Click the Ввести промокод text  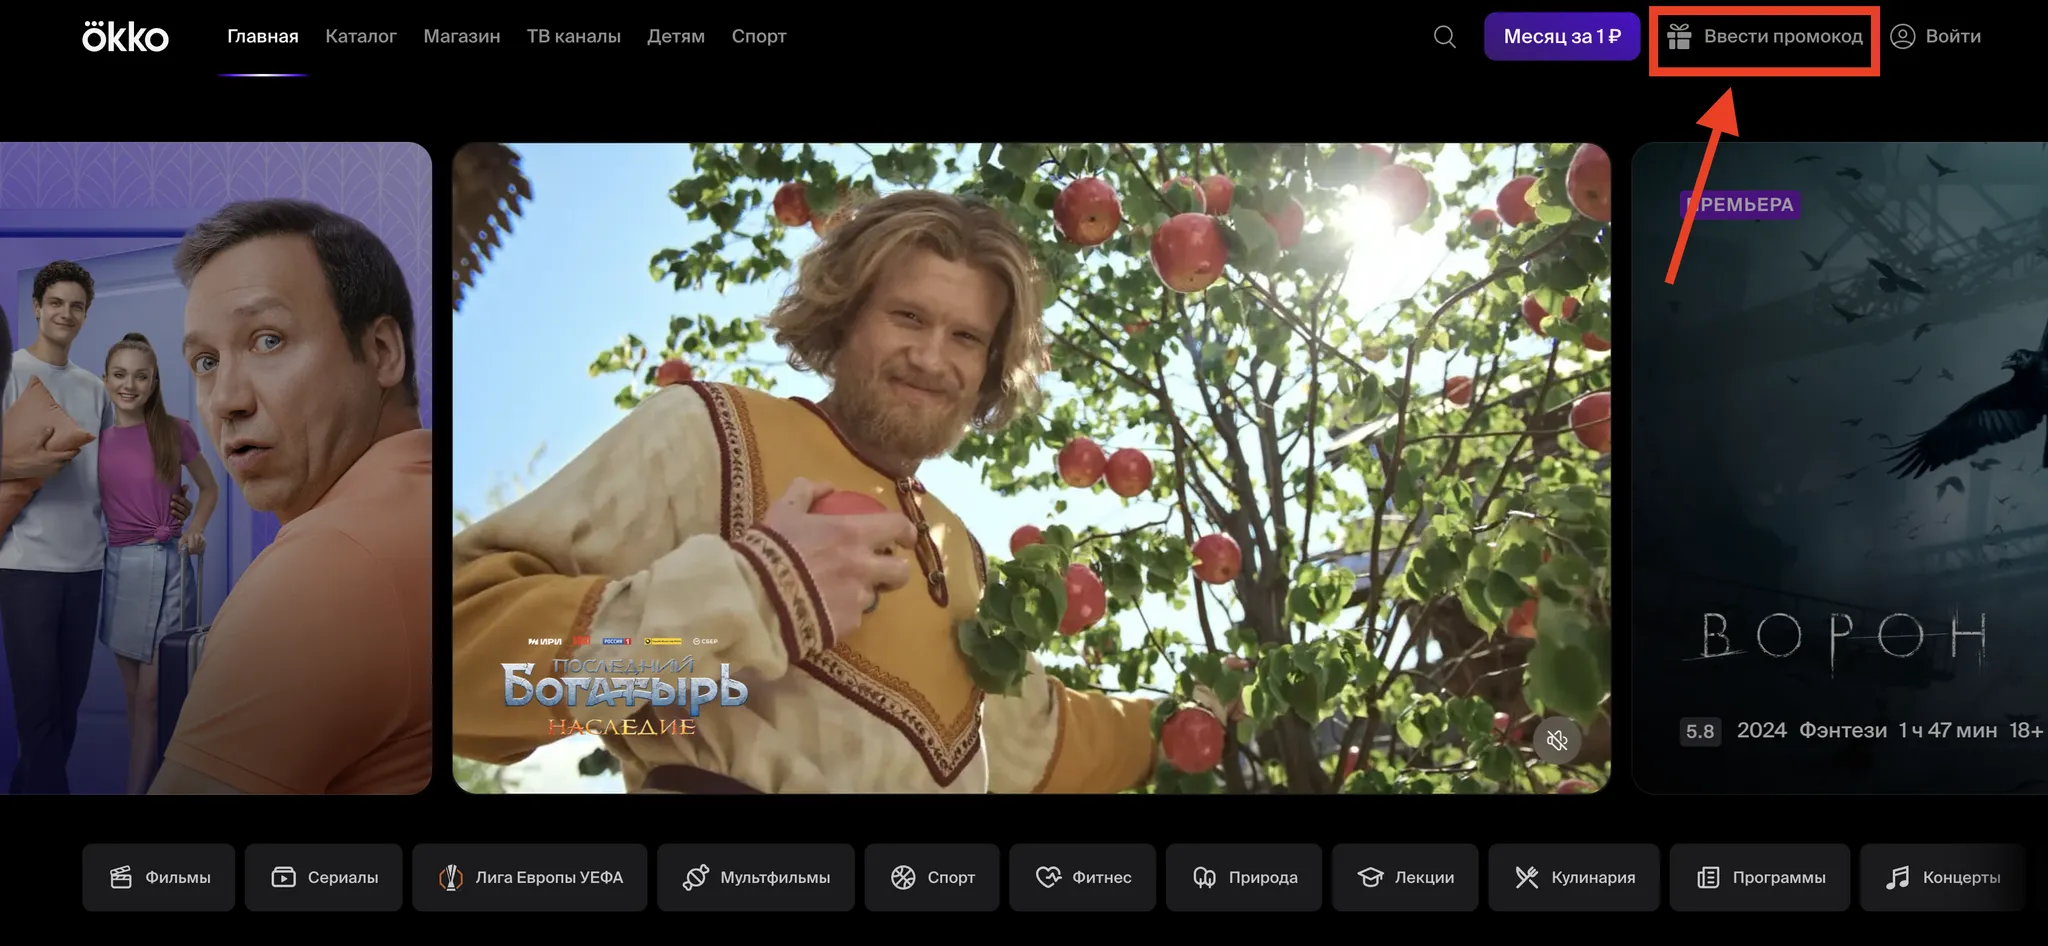coord(1783,37)
